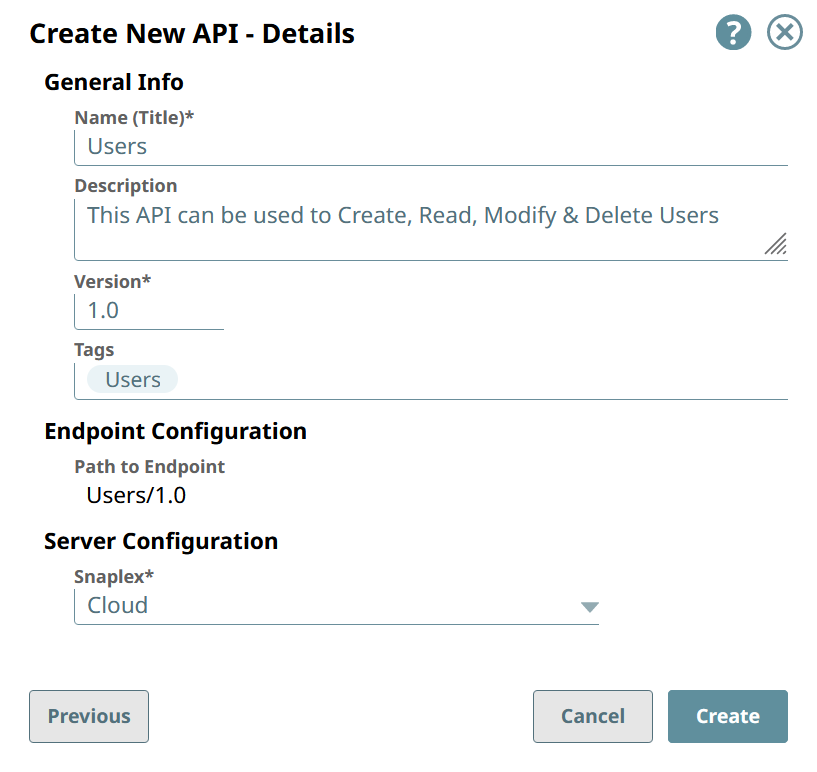Click the dialog title Create New API - Details
This screenshot has height=772, width=817.
pyautogui.click(x=192, y=33)
